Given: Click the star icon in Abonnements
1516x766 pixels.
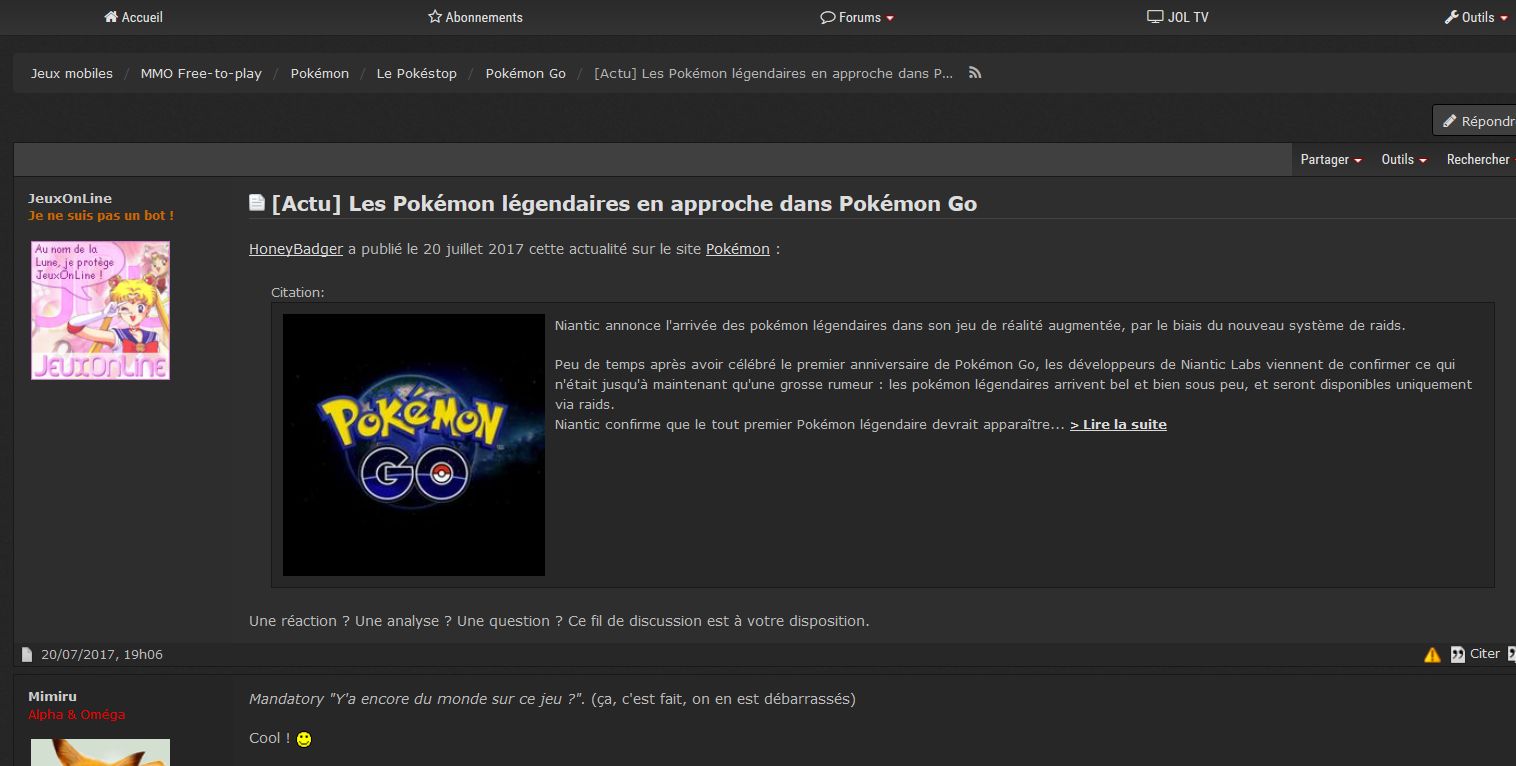Looking at the screenshot, I should tap(435, 17).
